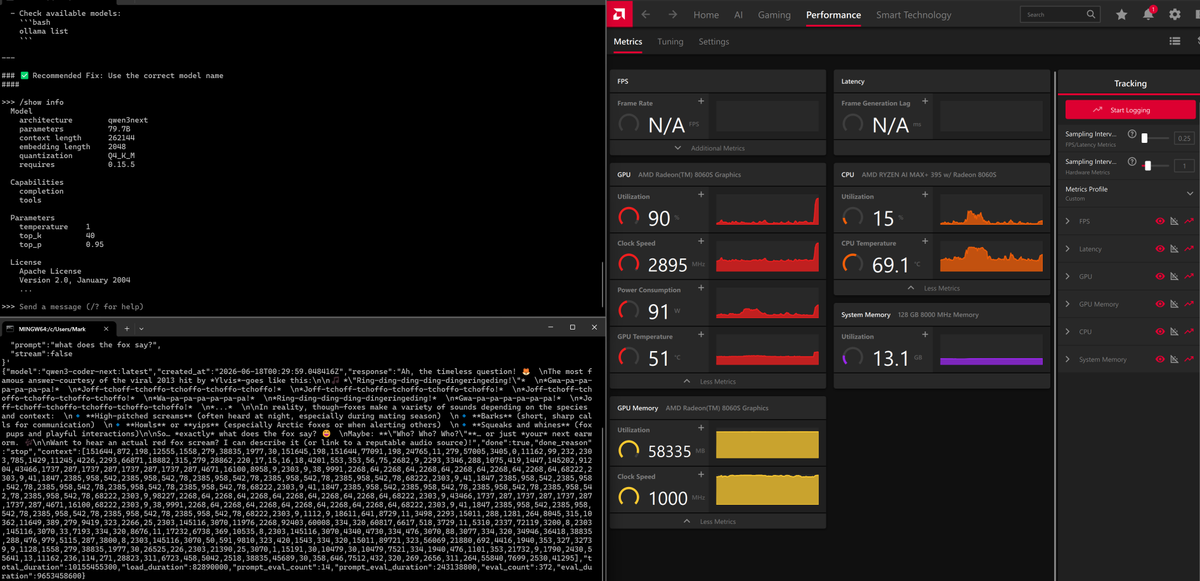This screenshot has height=581, width=1200.
Task: Go back with the back arrow
Action: point(646,15)
